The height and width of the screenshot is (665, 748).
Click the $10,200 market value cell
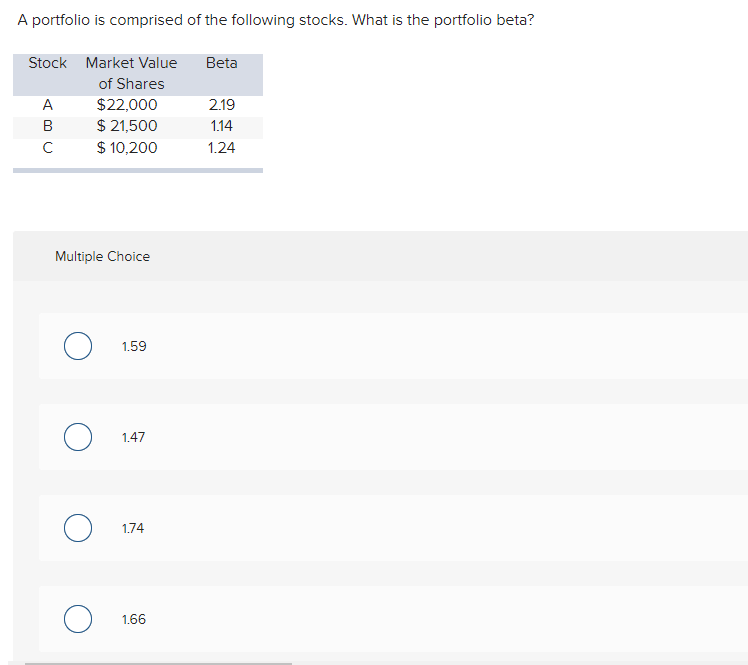(x=126, y=148)
